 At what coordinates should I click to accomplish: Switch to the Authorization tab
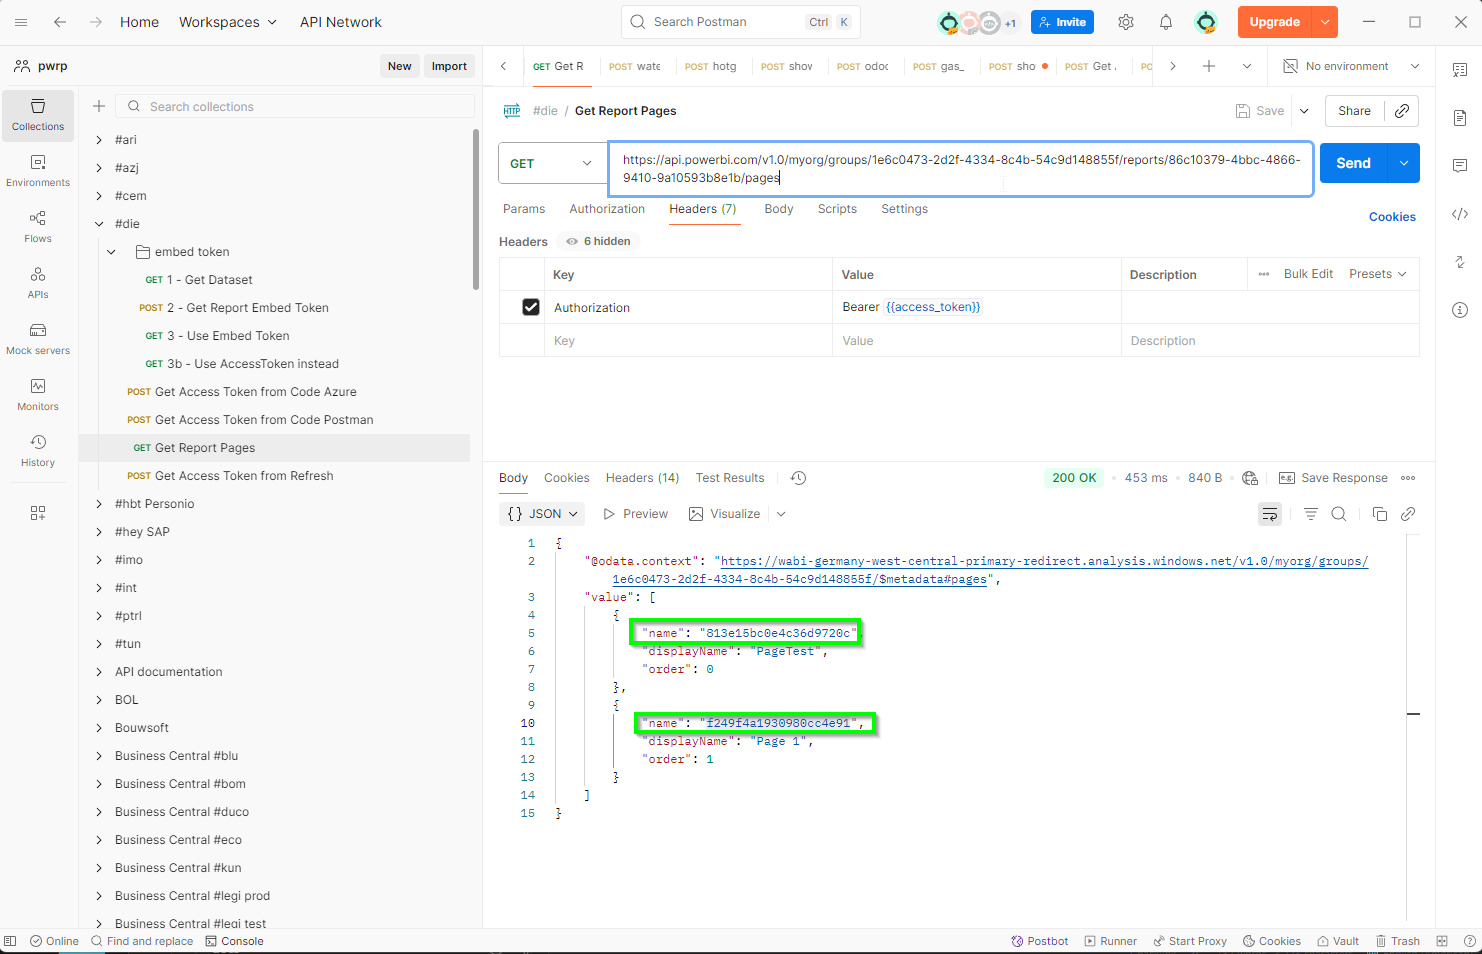coord(607,209)
